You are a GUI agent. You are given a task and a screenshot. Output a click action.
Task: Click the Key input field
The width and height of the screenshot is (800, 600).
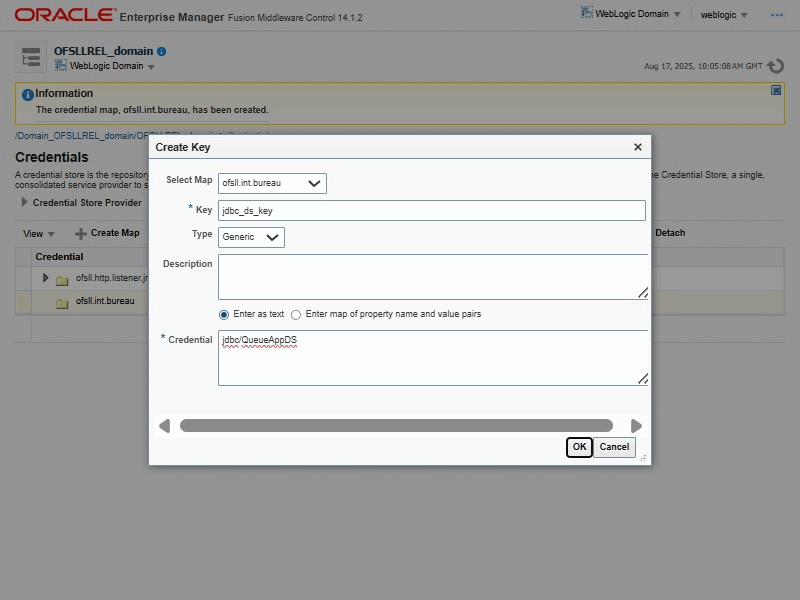coord(432,211)
